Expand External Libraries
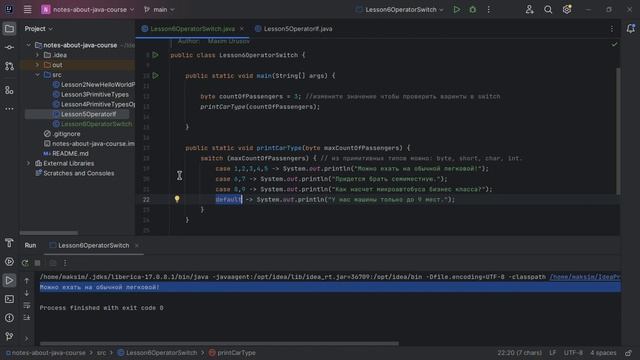The image size is (640, 360). coord(29,163)
